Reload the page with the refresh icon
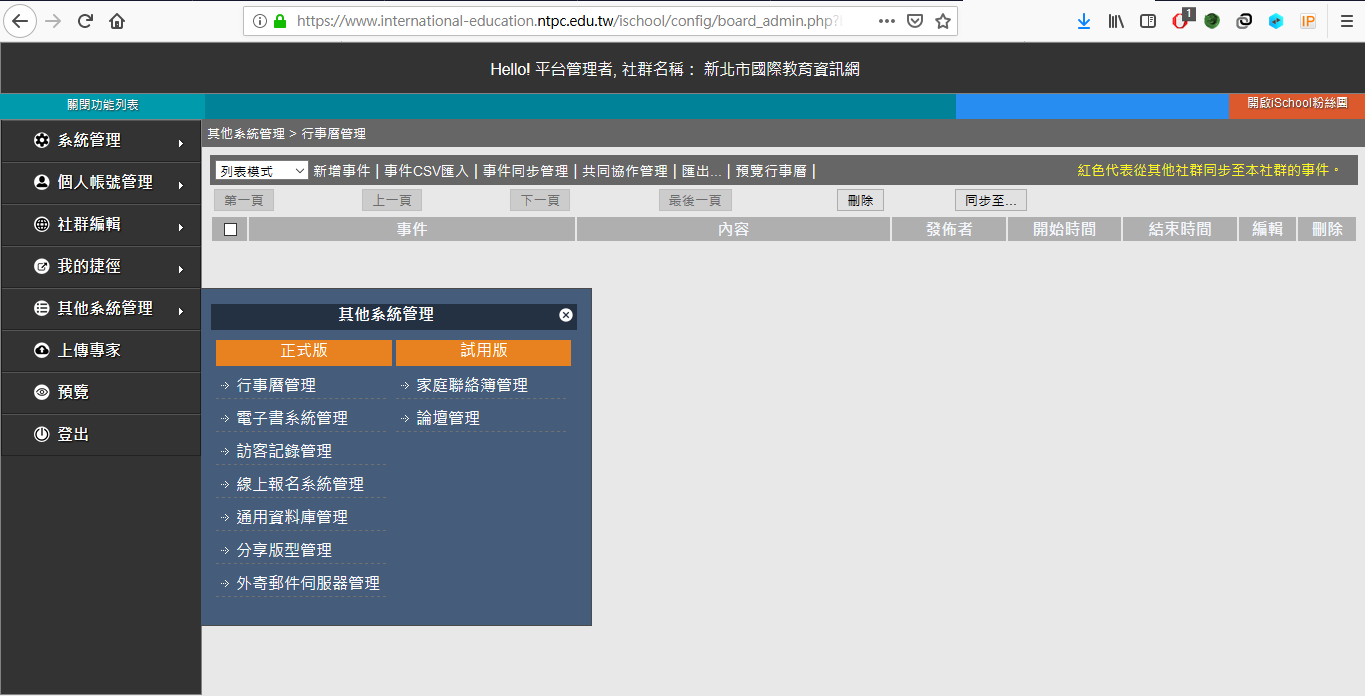The width and height of the screenshot is (1365, 696). pyautogui.click(x=85, y=21)
